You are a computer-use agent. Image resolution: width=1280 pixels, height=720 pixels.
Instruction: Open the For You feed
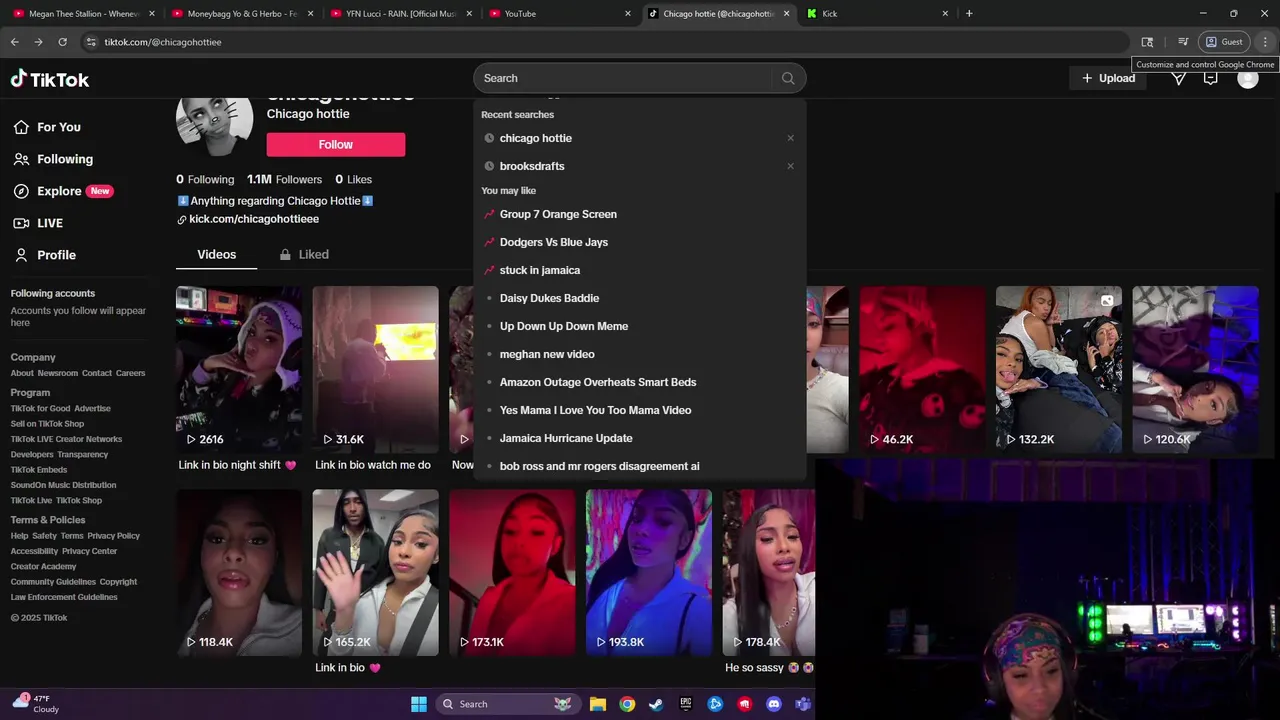tap(47, 127)
